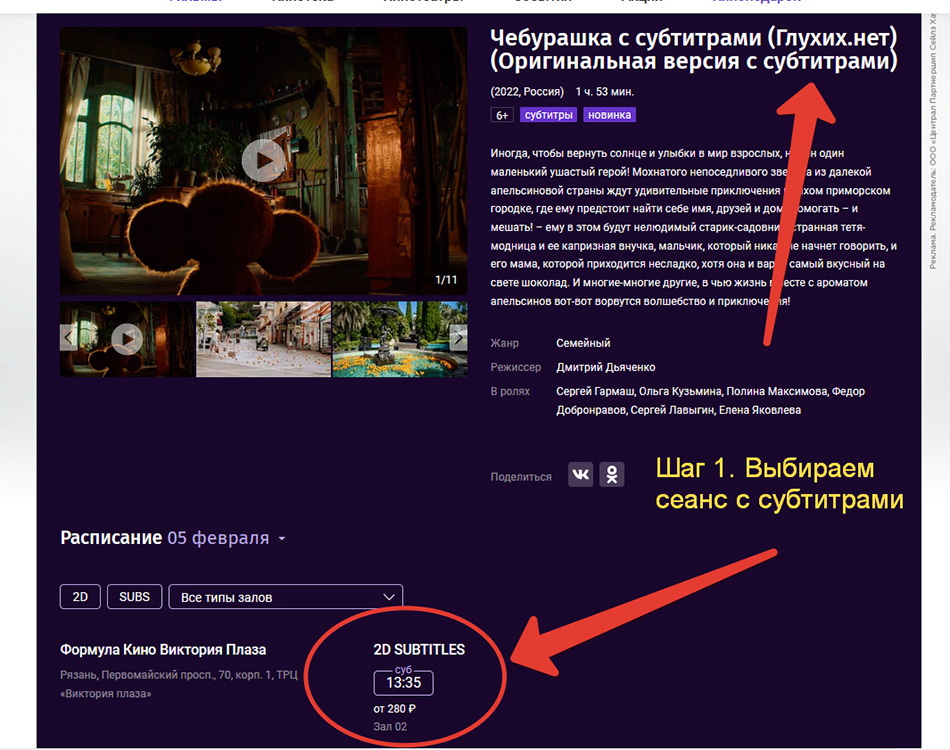Click the новинка tag
The width and height of the screenshot is (950, 750).
[610, 114]
